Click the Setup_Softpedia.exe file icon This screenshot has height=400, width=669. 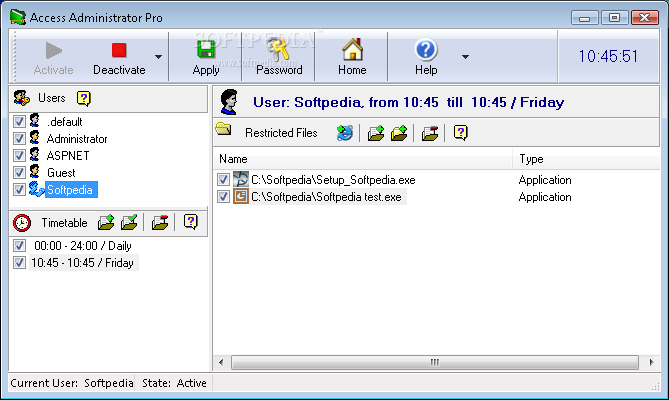pyautogui.click(x=241, y=179)
